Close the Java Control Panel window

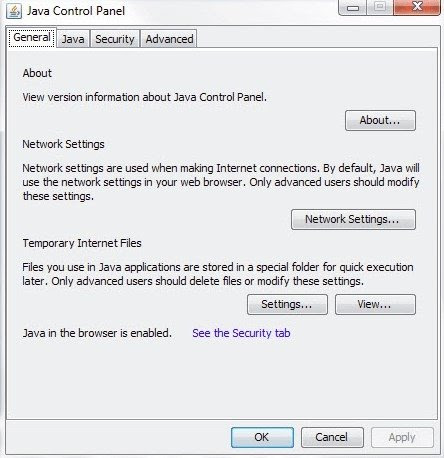tap(417, 7)
